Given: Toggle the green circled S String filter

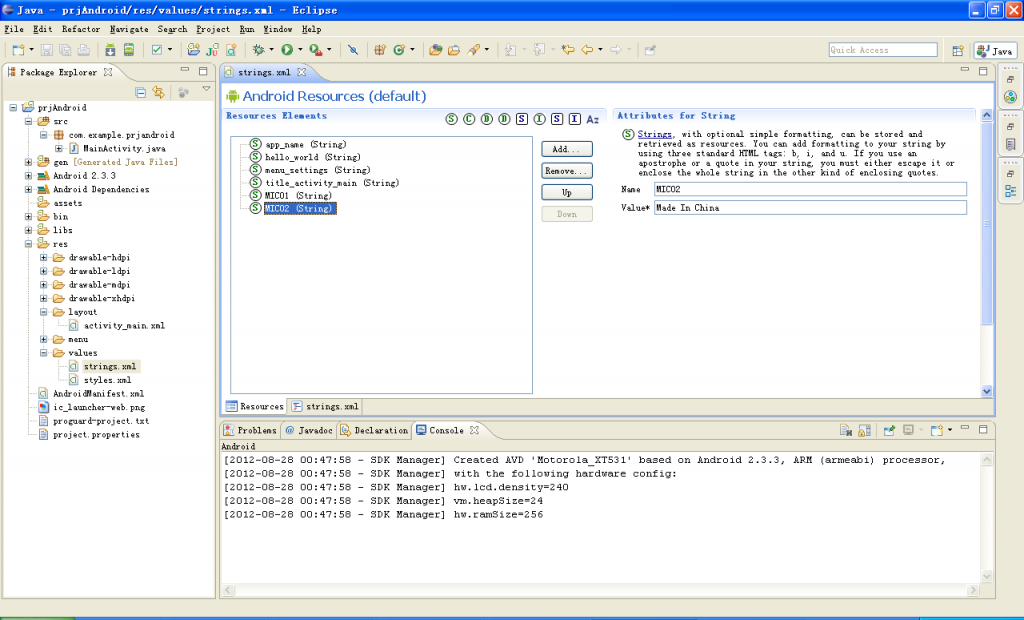Looking at the screenshot, I should tap(451, 119).
